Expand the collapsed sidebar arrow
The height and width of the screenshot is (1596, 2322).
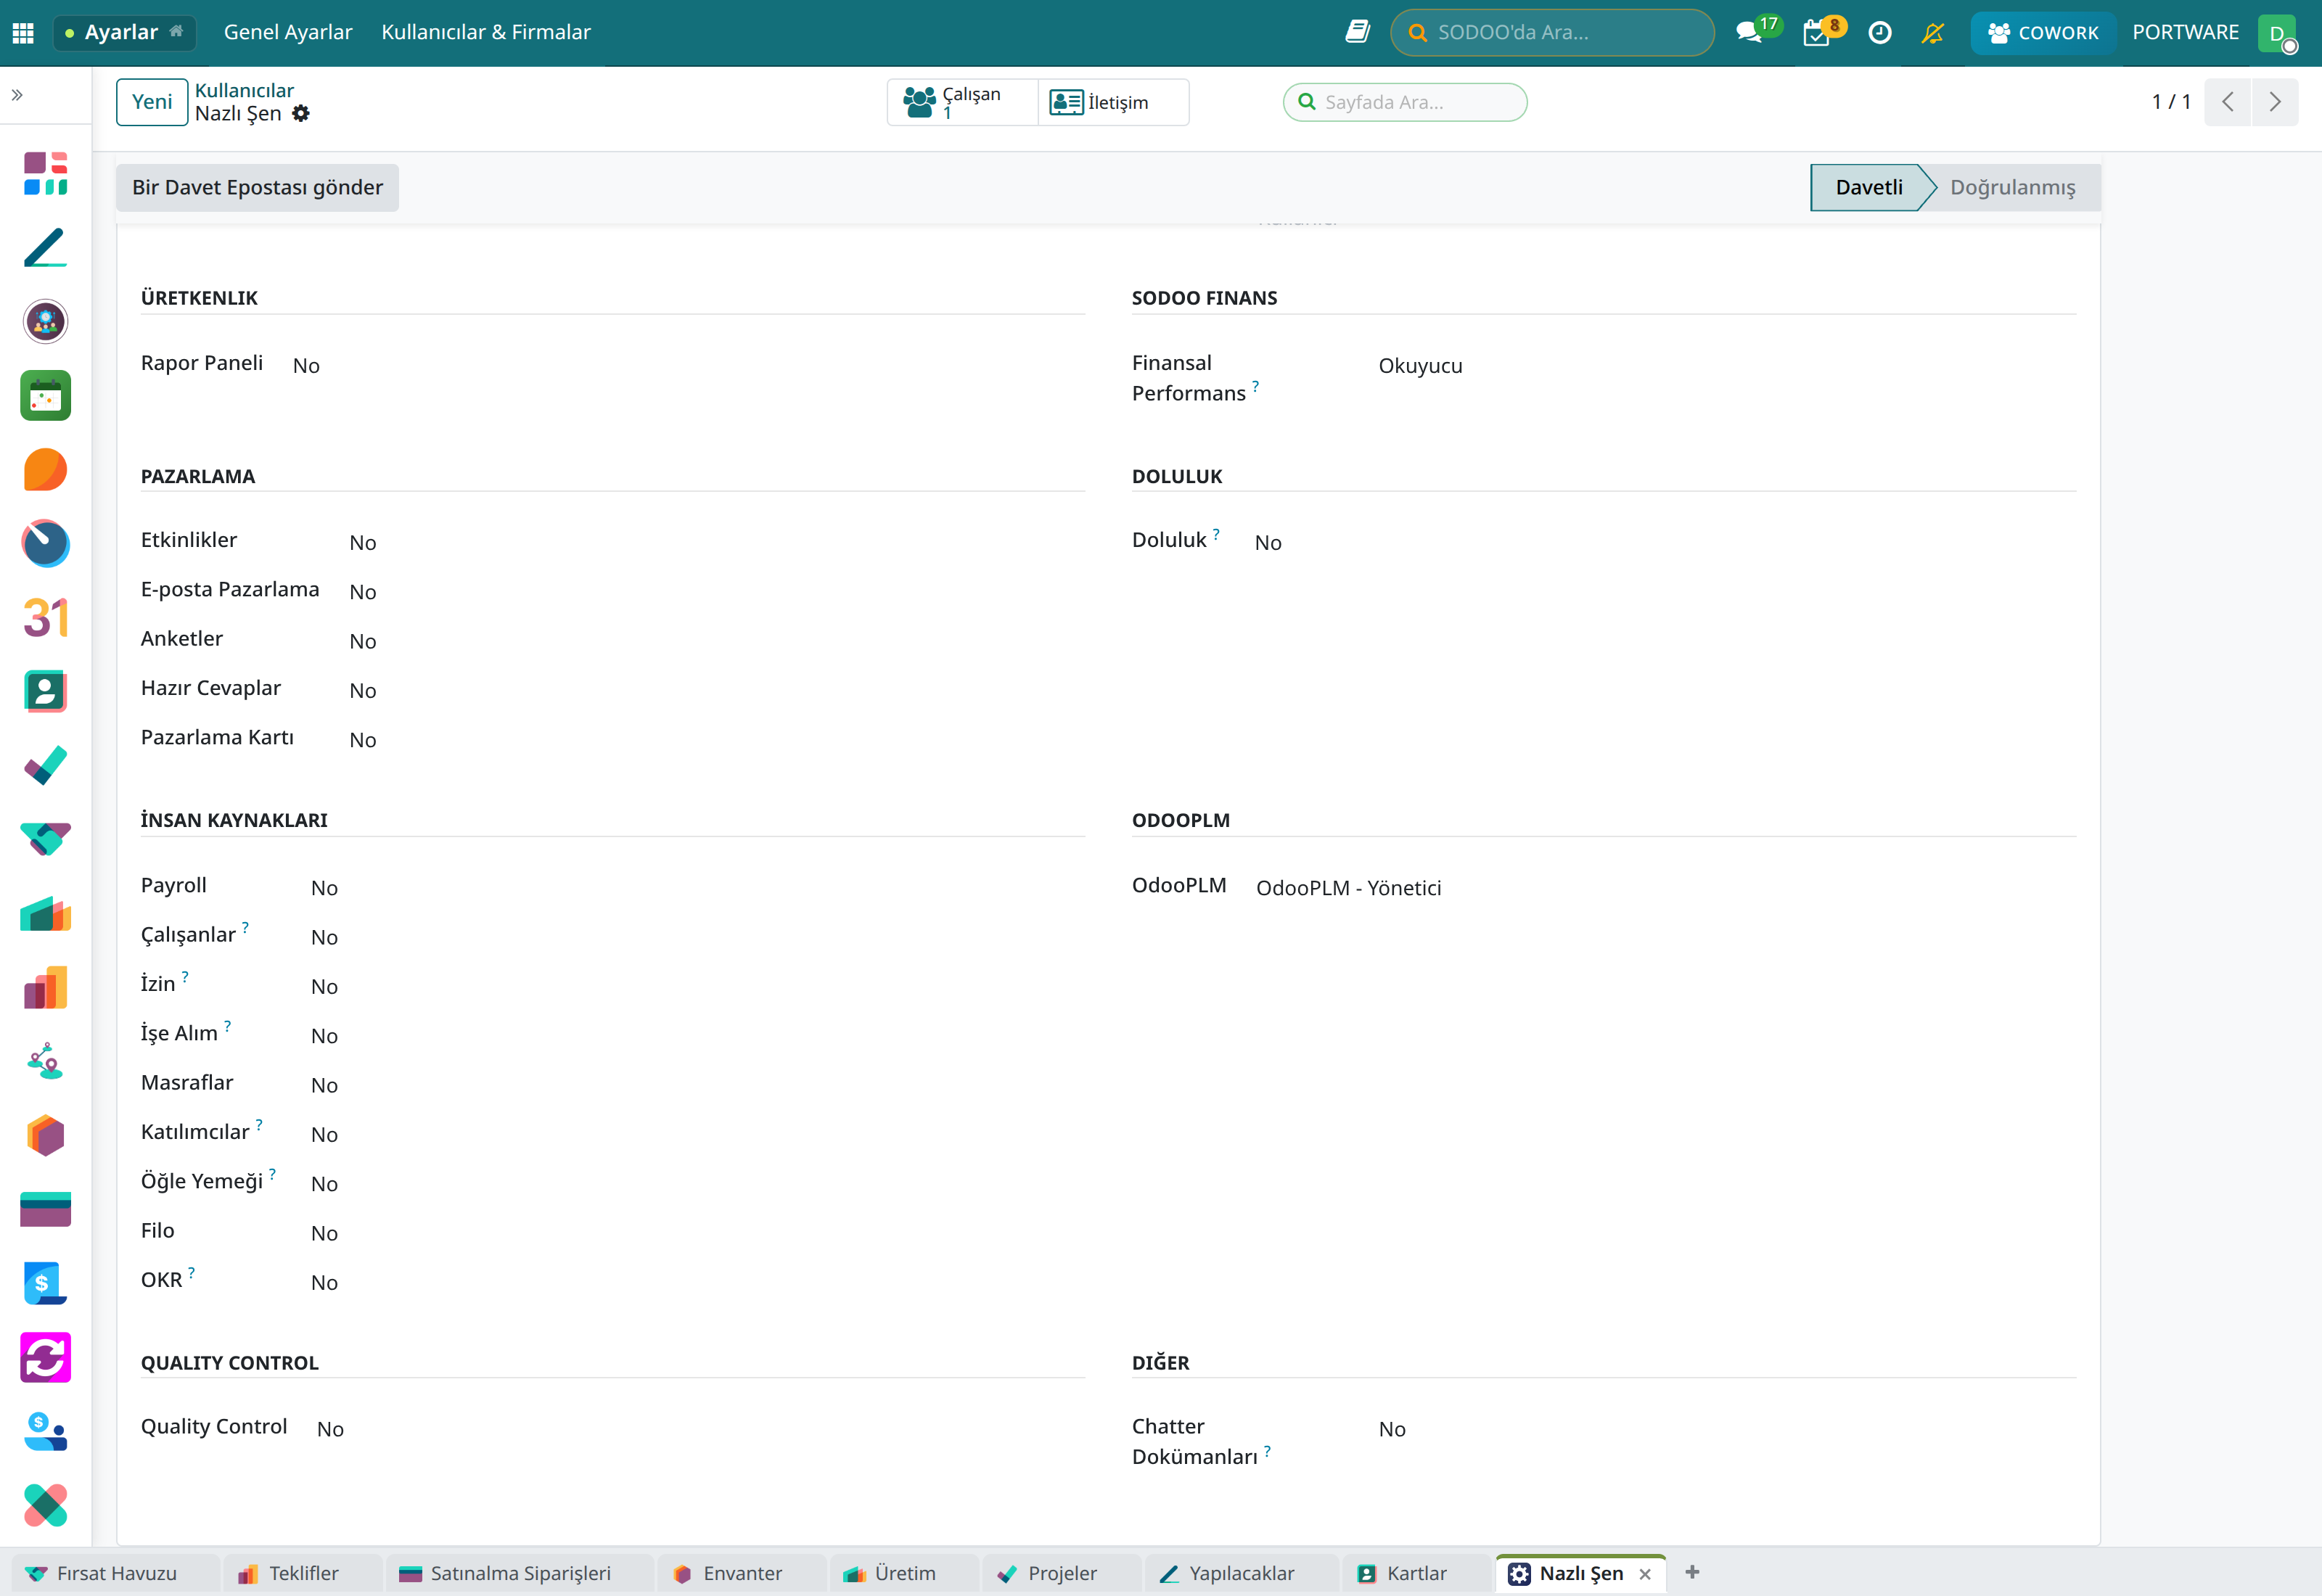coord(17,95)
